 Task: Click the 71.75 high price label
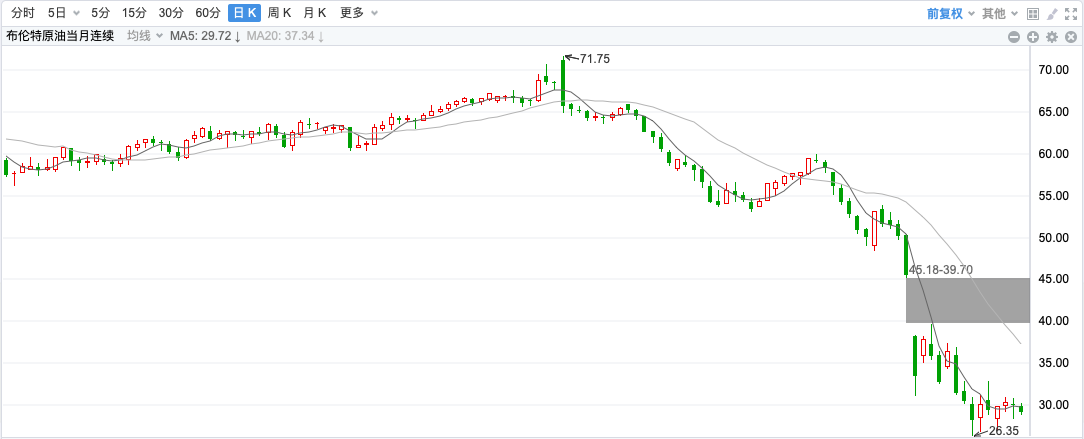595,59
